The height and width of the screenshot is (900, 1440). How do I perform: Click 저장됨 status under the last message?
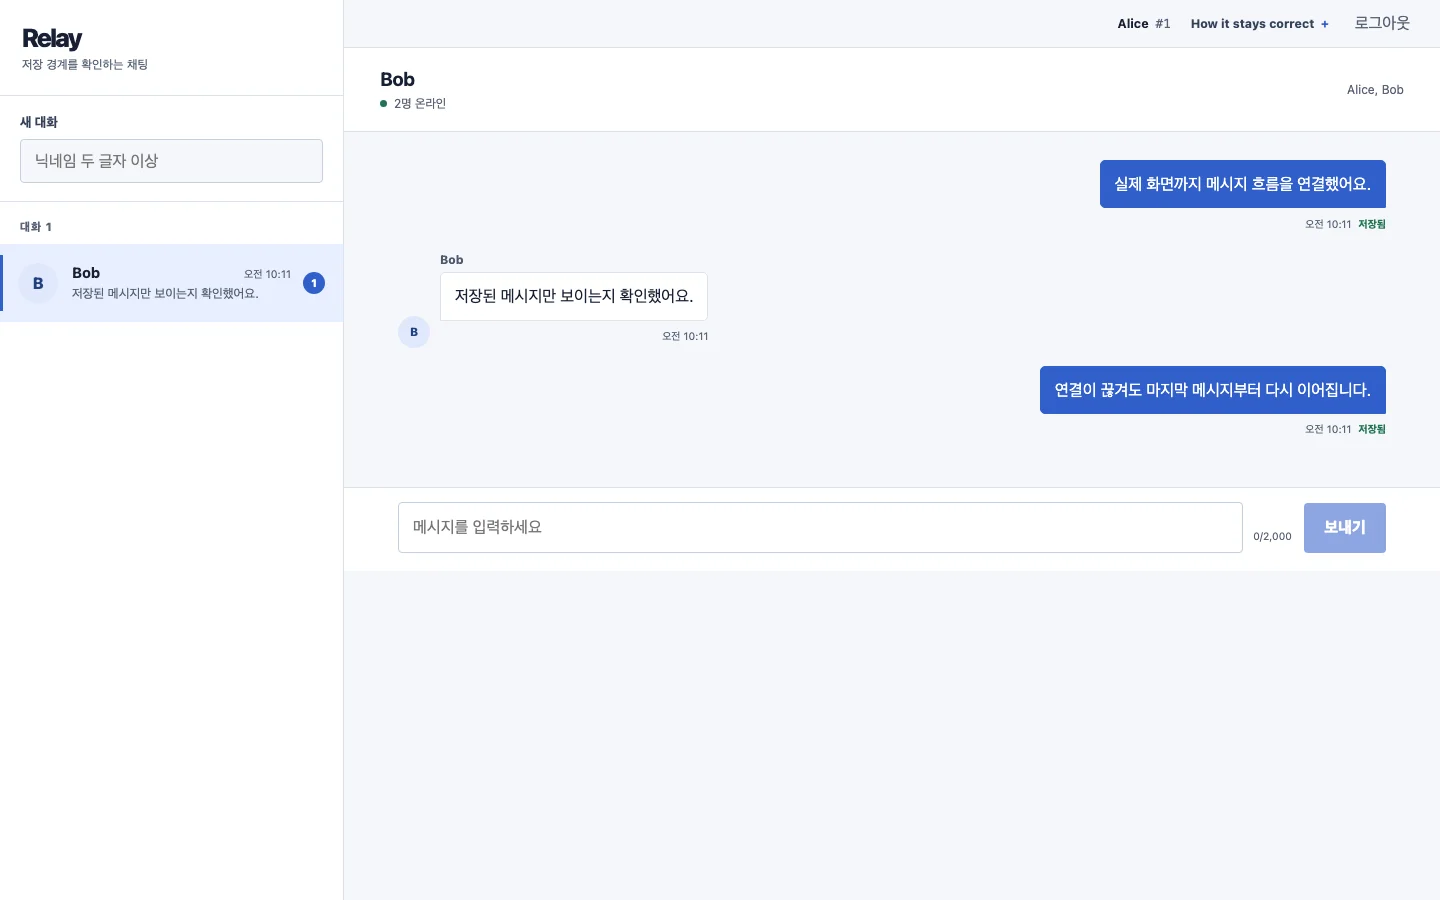1372,429
